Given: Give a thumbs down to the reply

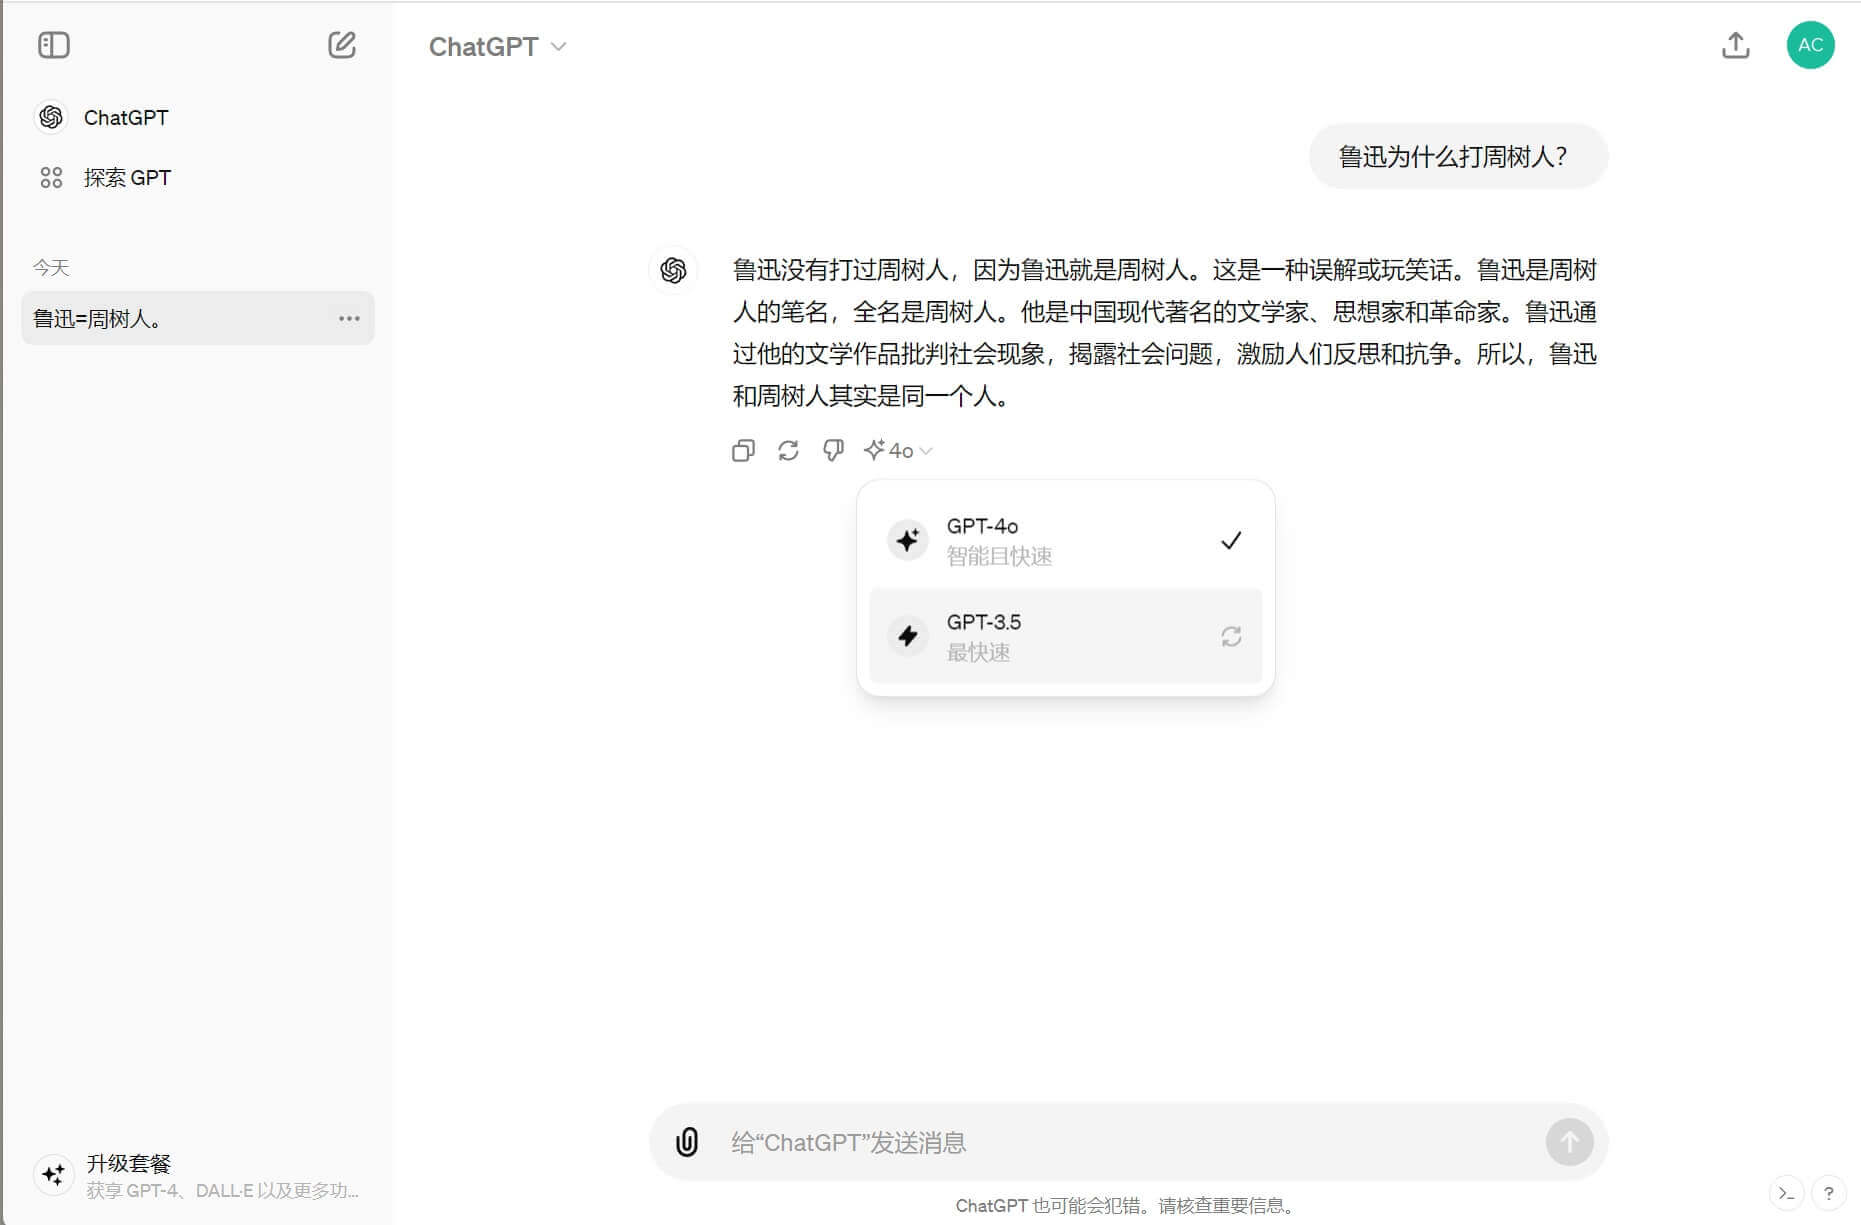Looking at the screenshot, I should [833, 450].
